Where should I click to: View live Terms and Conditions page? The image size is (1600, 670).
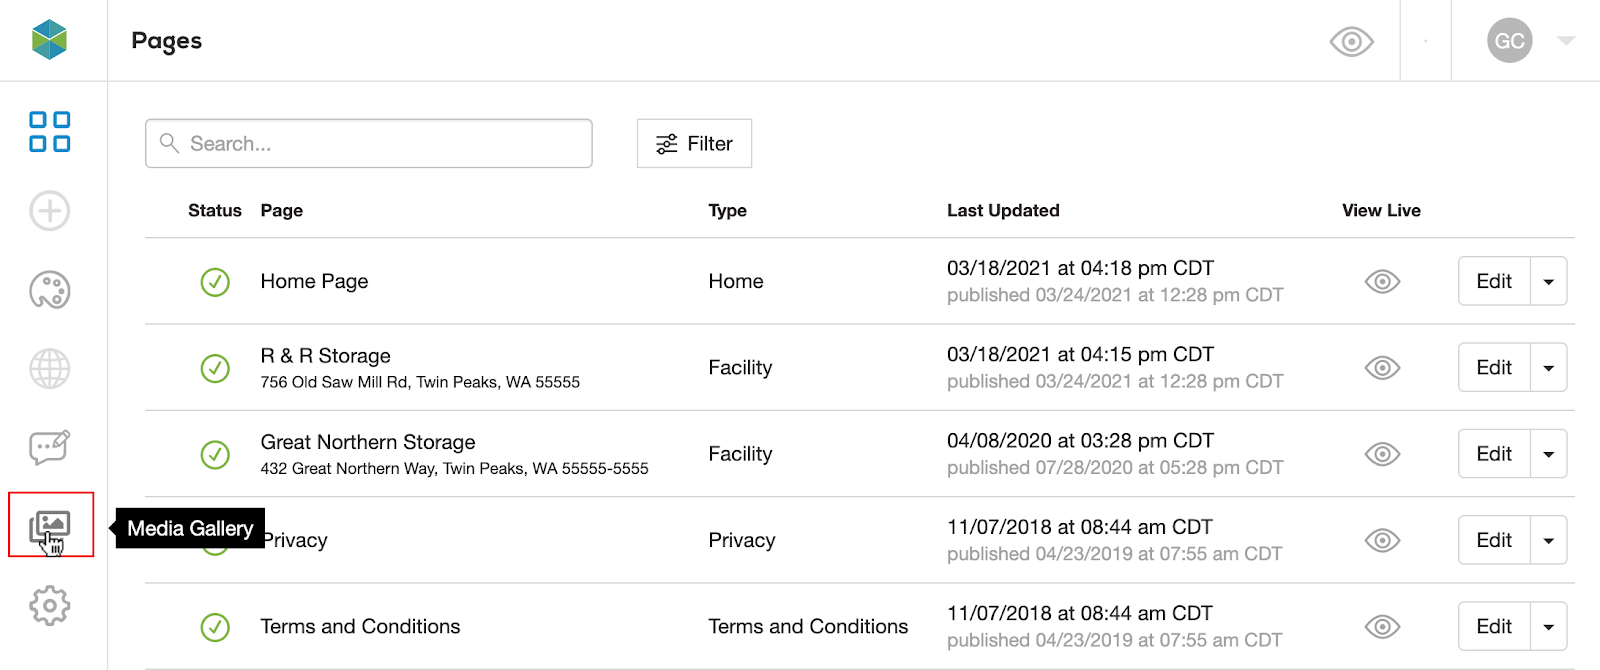(x=1382, y=627)
